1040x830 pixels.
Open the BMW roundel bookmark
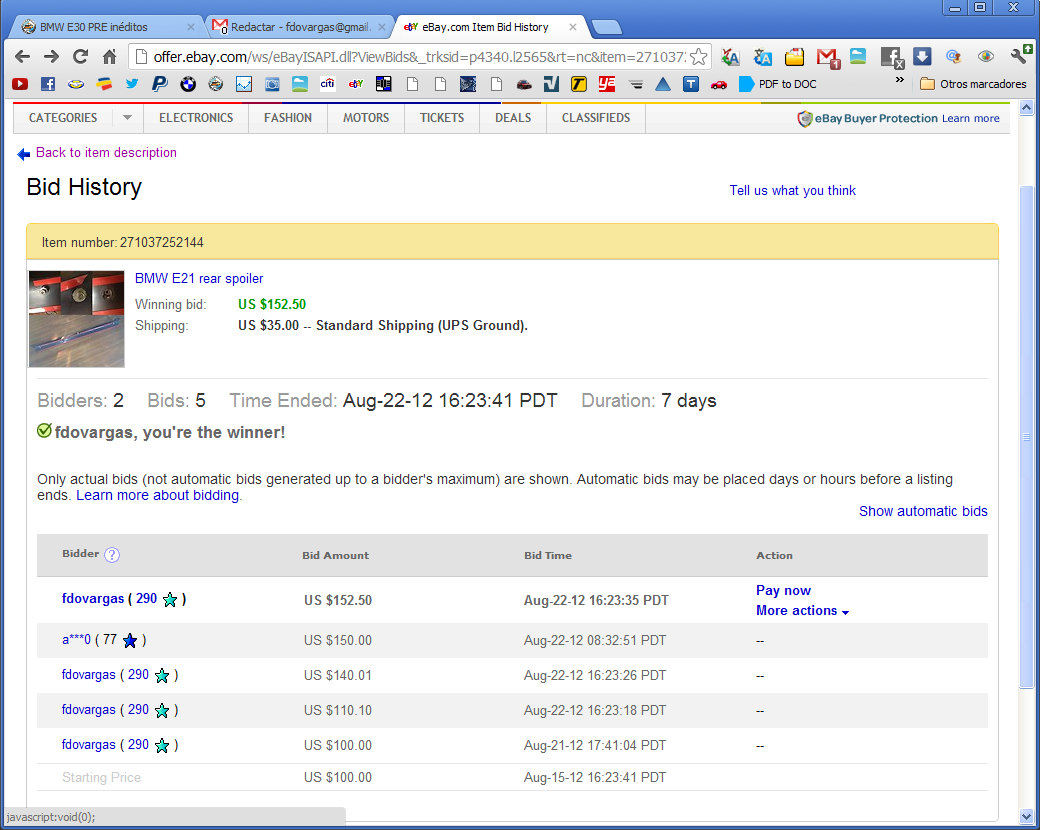click(188, 84)
